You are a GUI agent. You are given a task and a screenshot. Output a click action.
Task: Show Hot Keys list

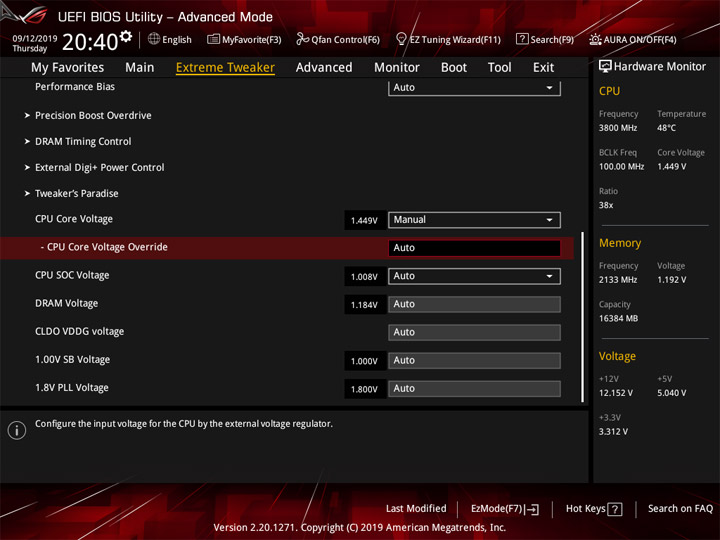click(594, 509)
